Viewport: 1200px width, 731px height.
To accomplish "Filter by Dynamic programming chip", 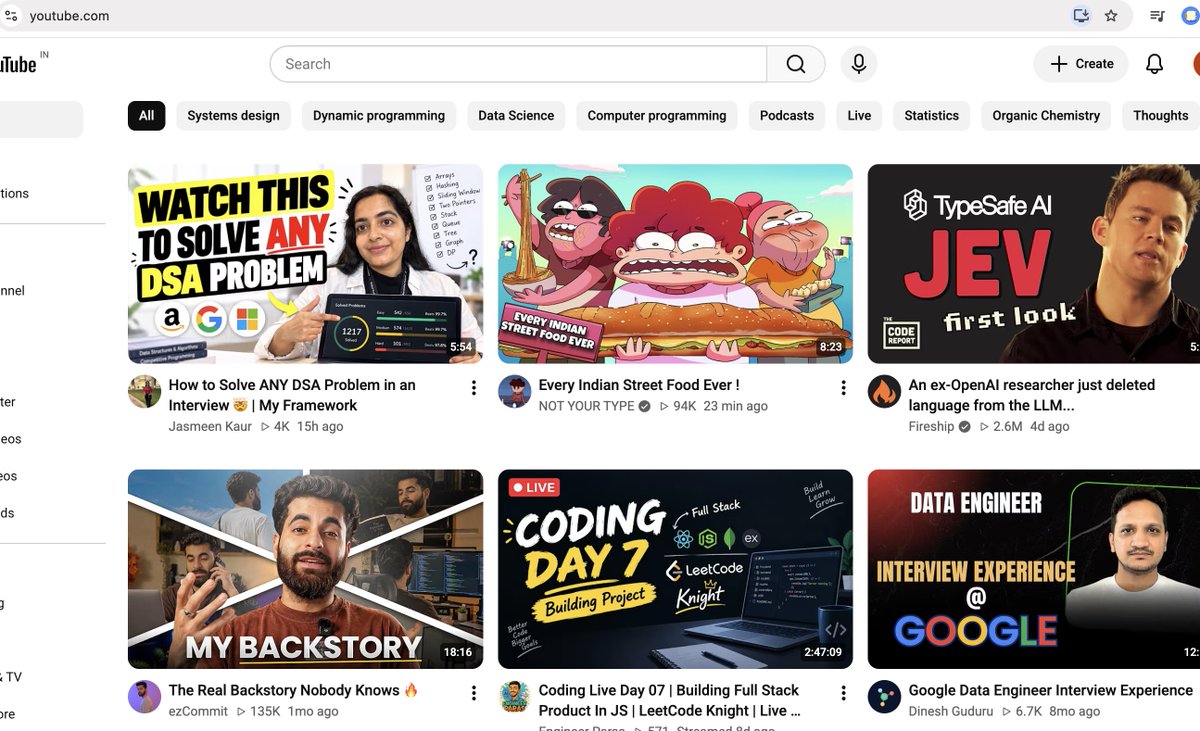I will coord(379,116).
